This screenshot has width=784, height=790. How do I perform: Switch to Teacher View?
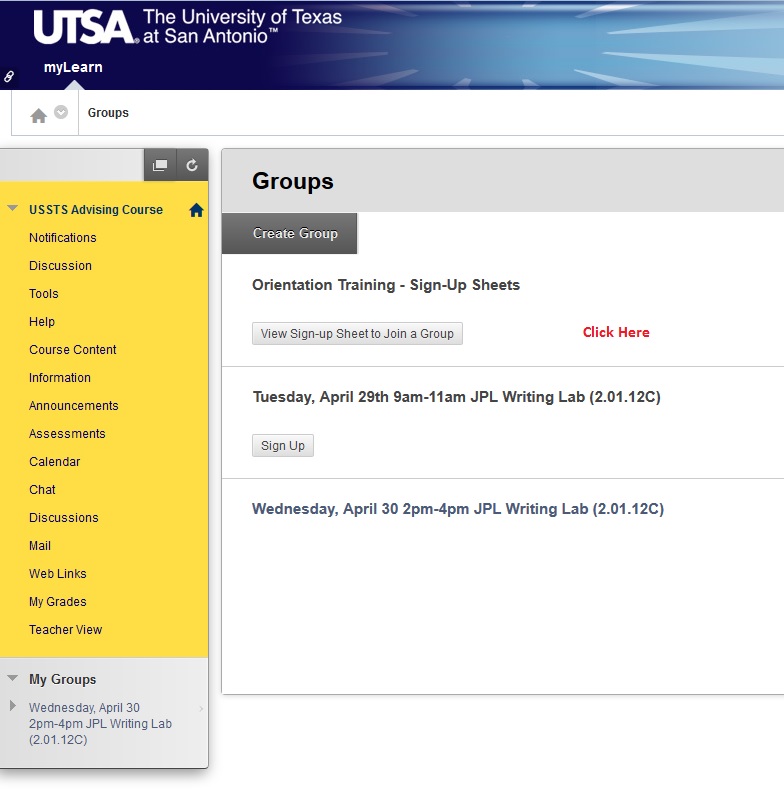pos(65,630)
